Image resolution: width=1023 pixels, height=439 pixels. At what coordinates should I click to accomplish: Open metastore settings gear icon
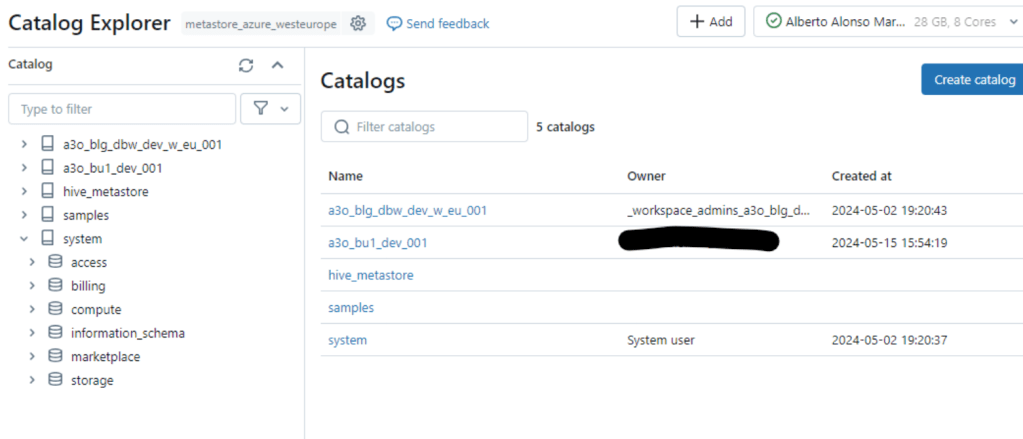[358, 23]
